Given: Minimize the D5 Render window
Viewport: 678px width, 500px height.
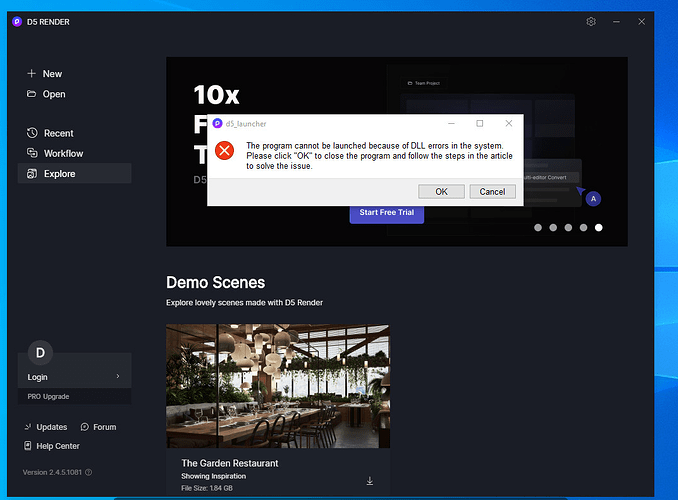Looking at the screenshot, I should pyautogui.click(x=616, y=22).
